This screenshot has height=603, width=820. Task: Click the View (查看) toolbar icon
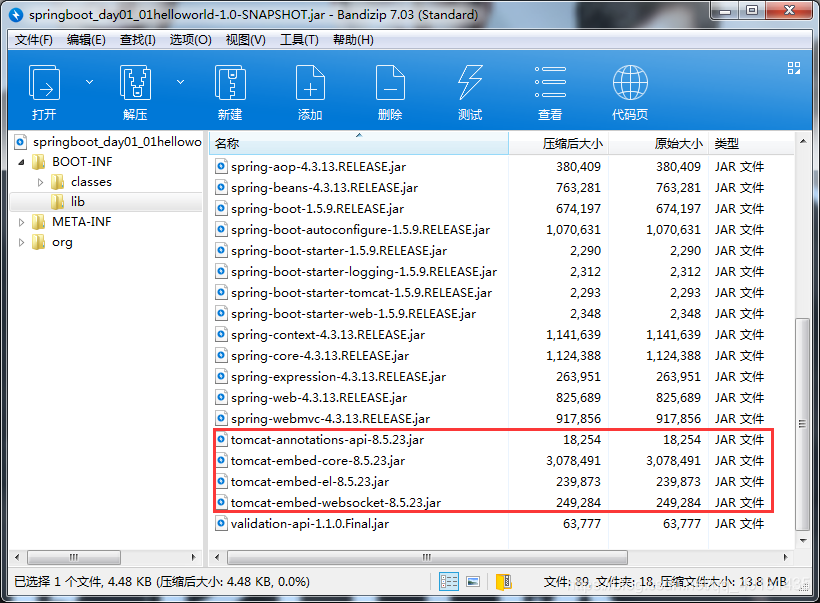tap(550, 82)
